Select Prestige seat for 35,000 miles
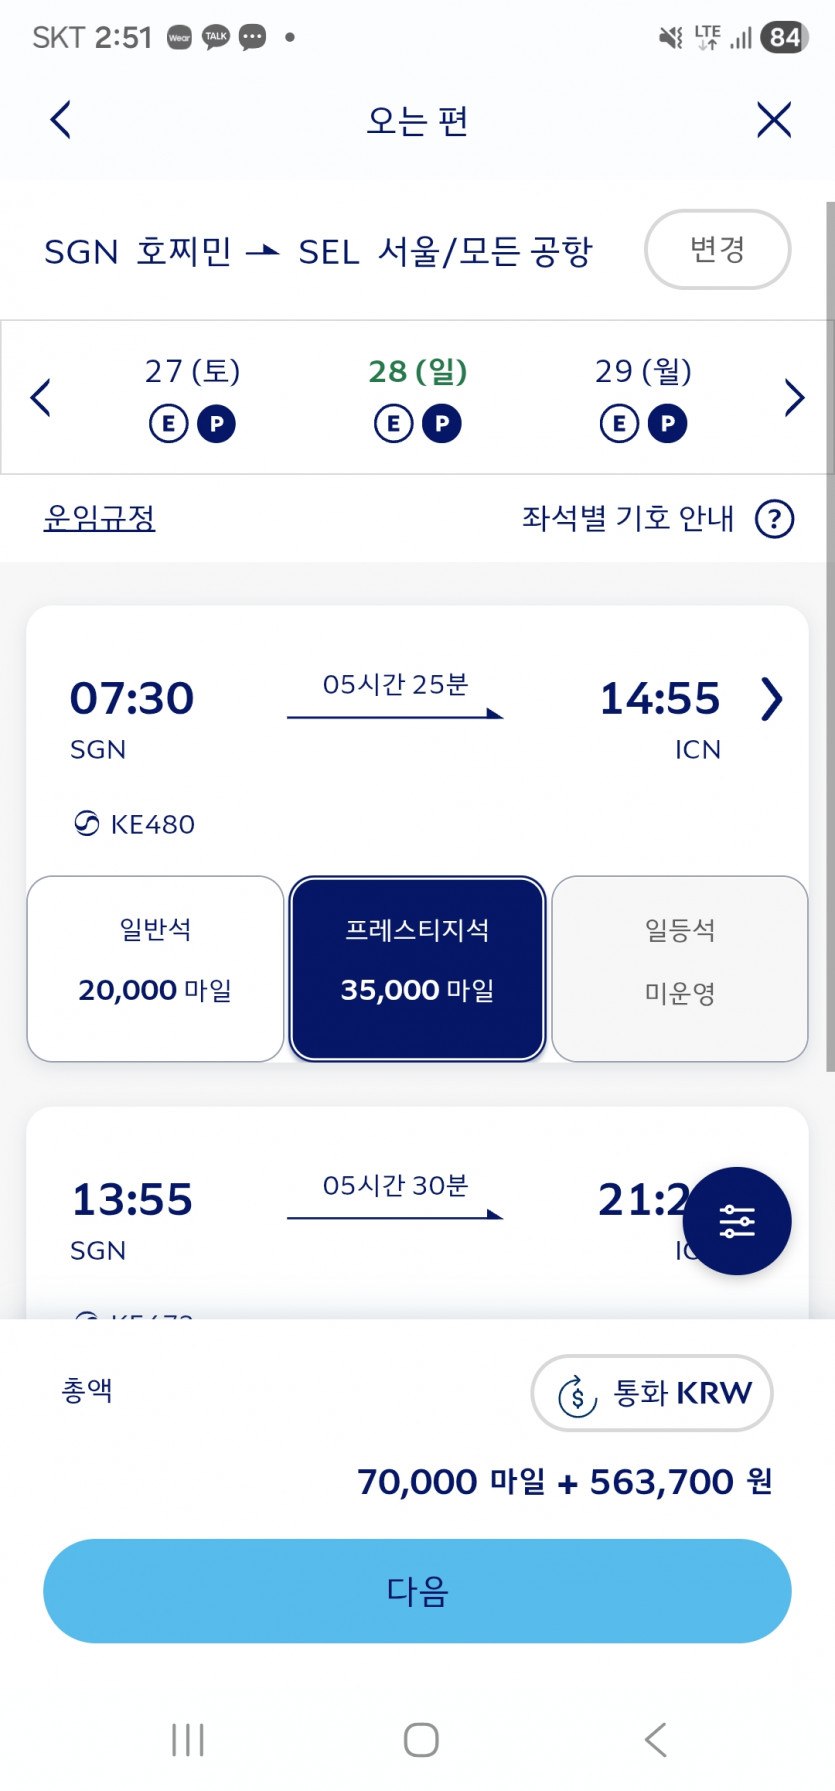The height and width of the screenshot is (1791, 835). (417, 968)
